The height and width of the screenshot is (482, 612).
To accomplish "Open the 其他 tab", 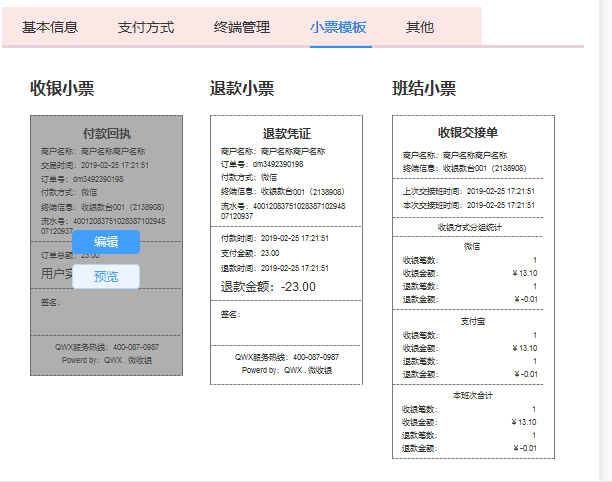I will 420,27.
